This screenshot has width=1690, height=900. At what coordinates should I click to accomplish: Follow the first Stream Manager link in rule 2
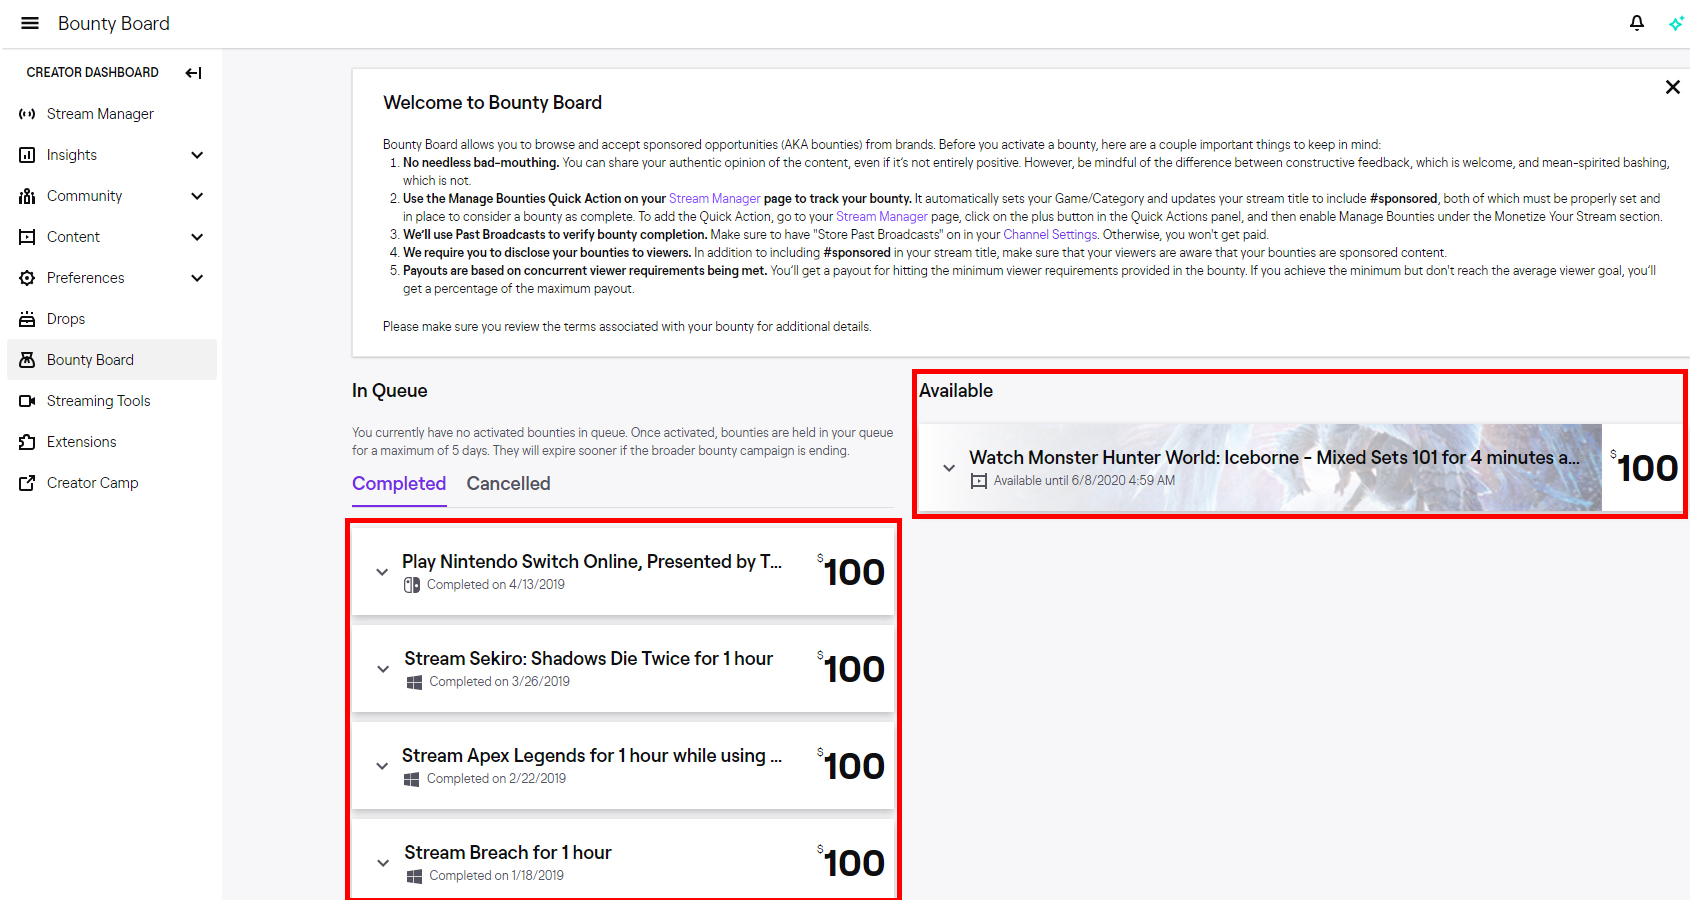[714, 199]
